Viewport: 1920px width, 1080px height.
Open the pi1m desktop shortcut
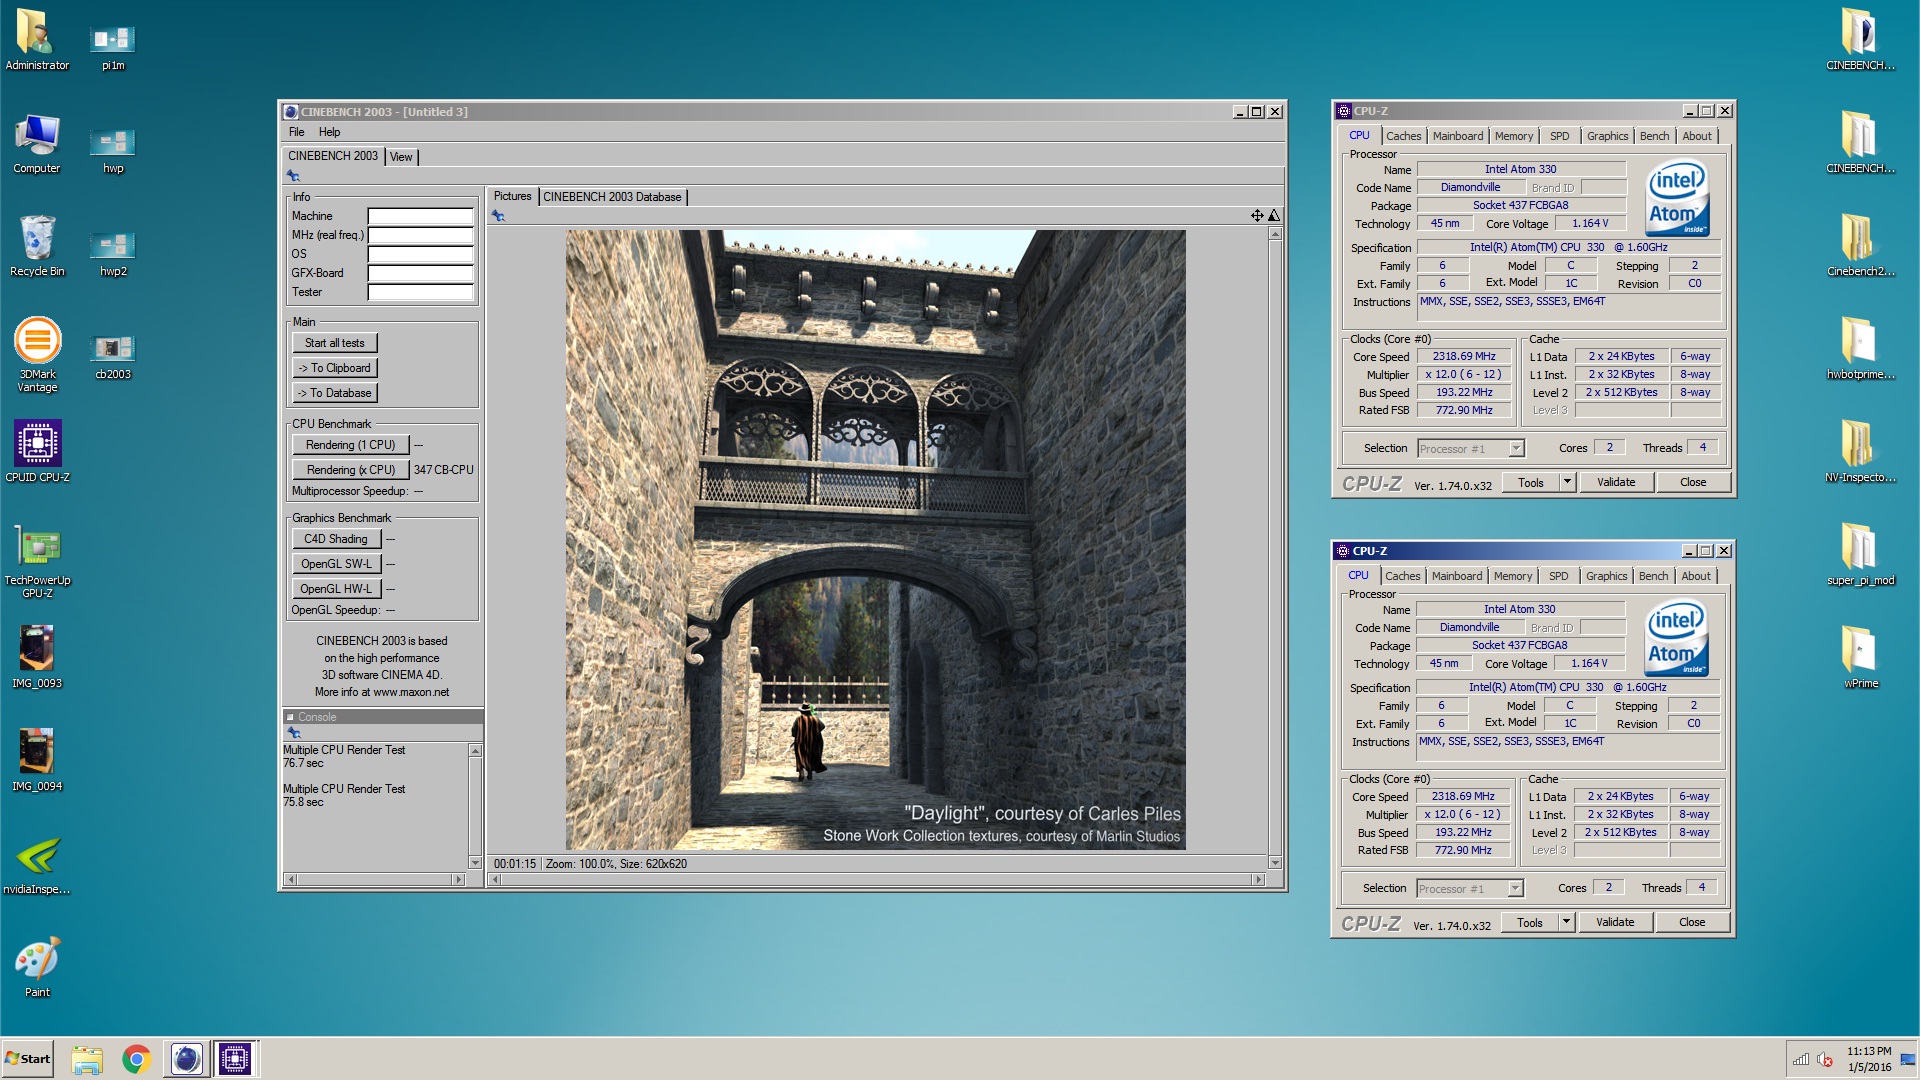coord(113,48)
